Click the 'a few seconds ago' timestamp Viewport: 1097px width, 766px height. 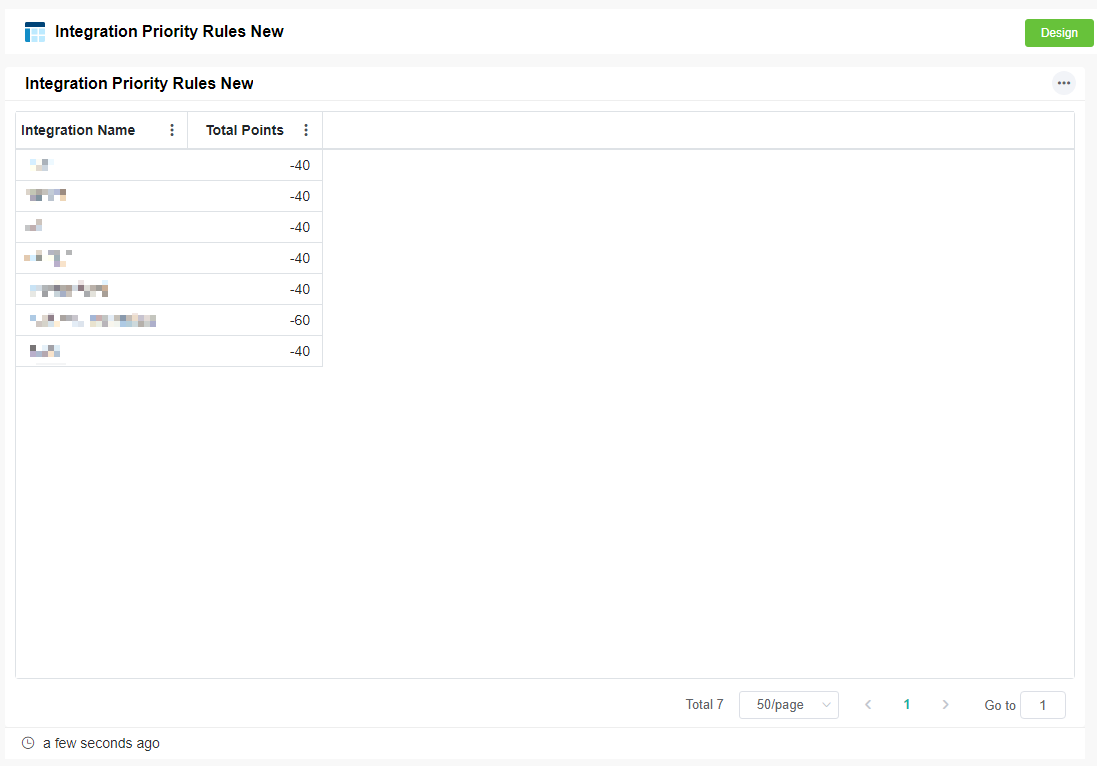[101, 743]
